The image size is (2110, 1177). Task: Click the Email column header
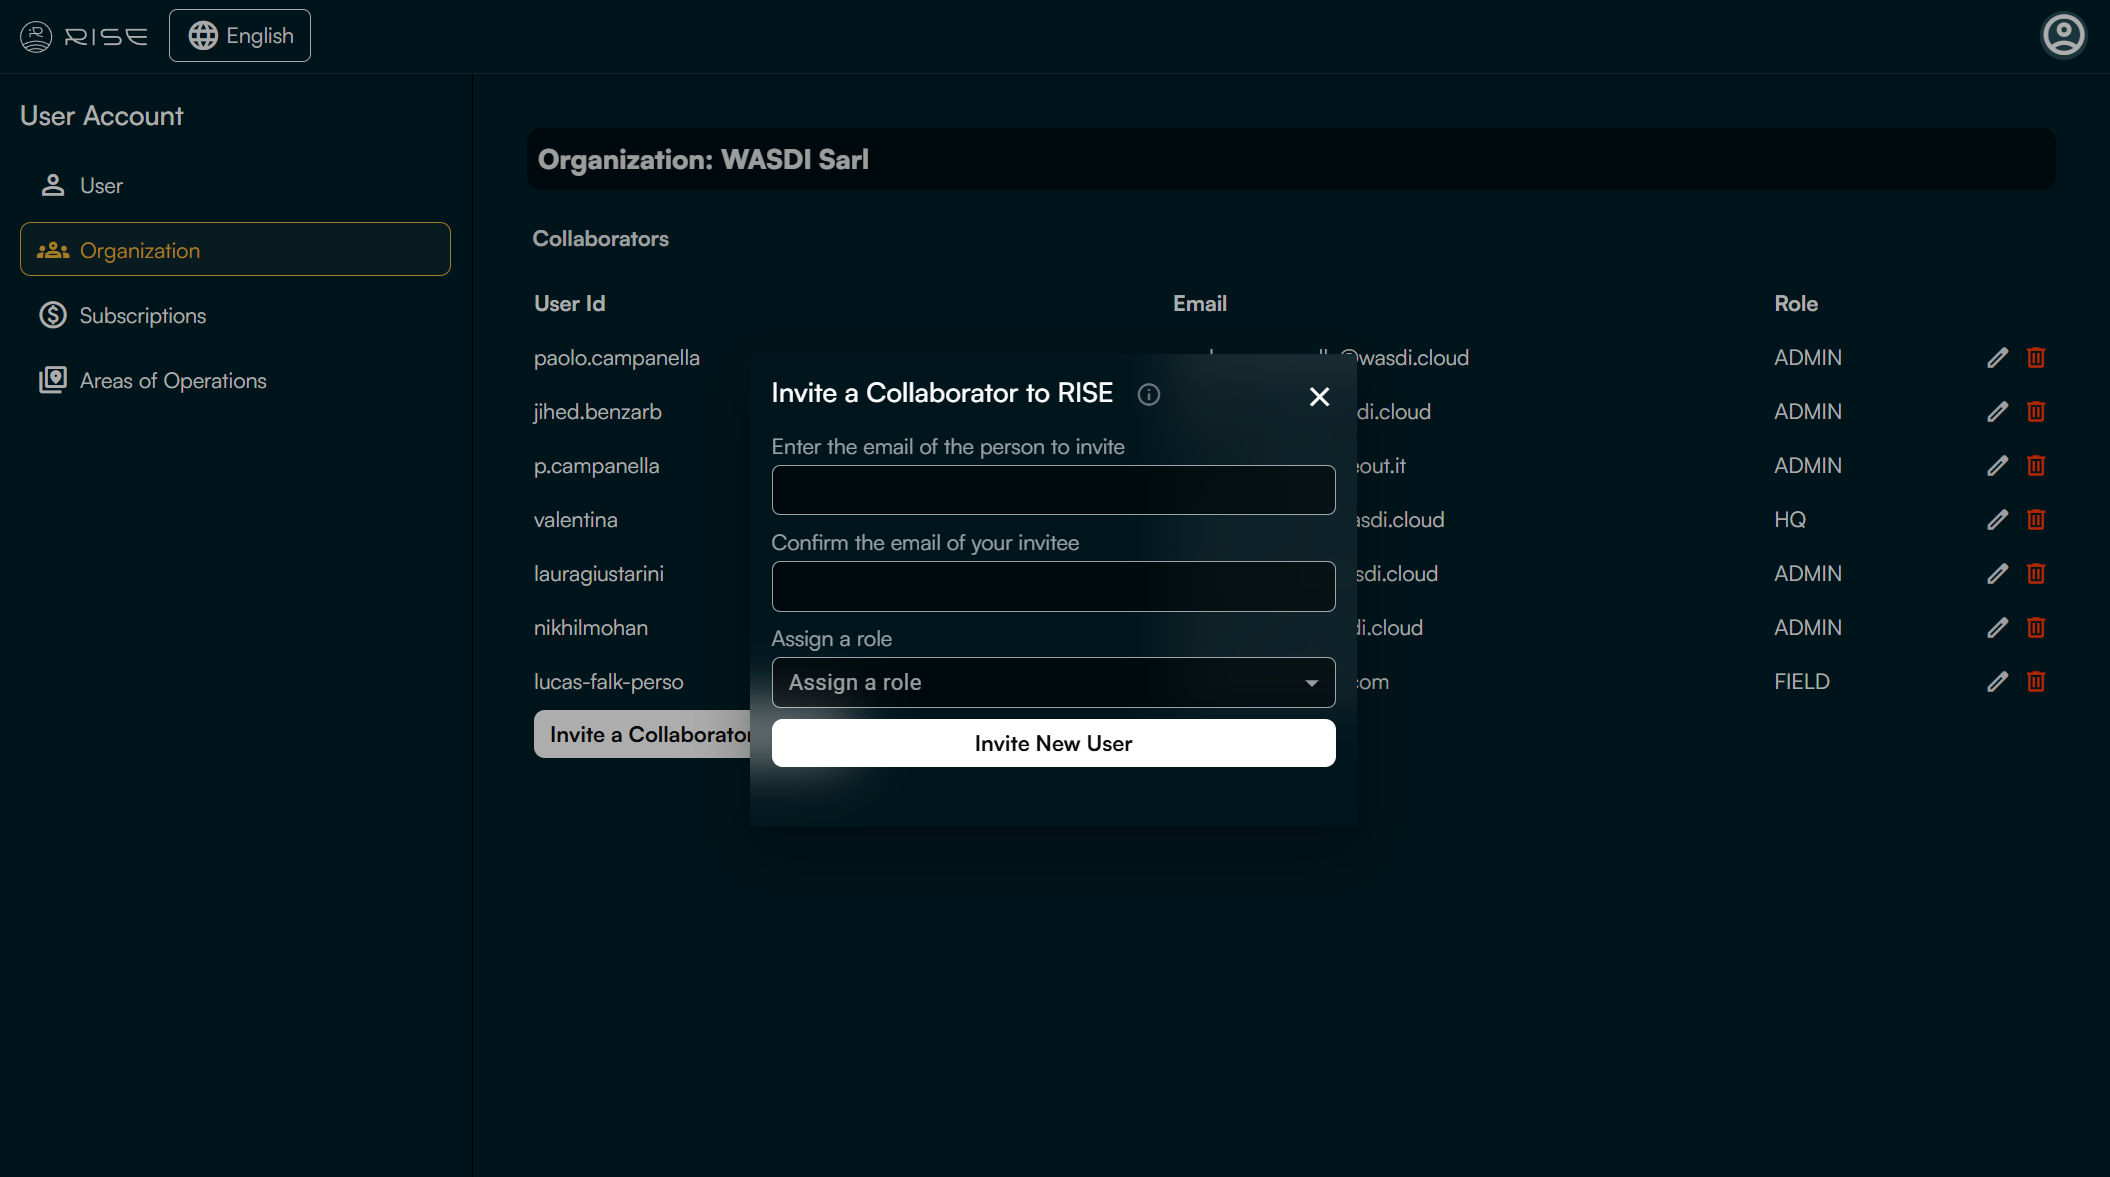[1200, 304]
